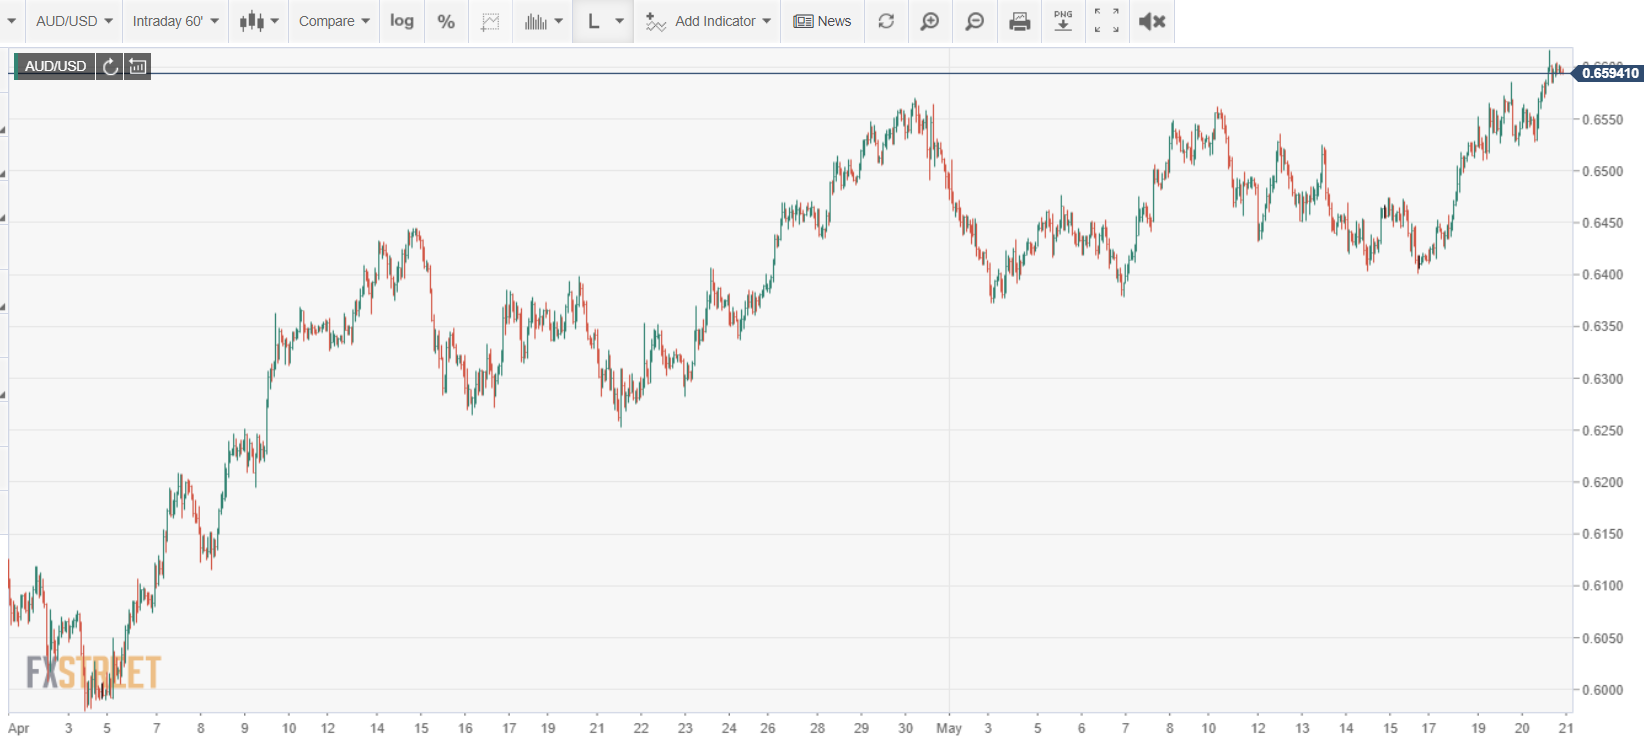Open the Intraday 60' timeframe dropdown
The image size is (1644, 738).
pyautogui.click(x=175, y=21)
